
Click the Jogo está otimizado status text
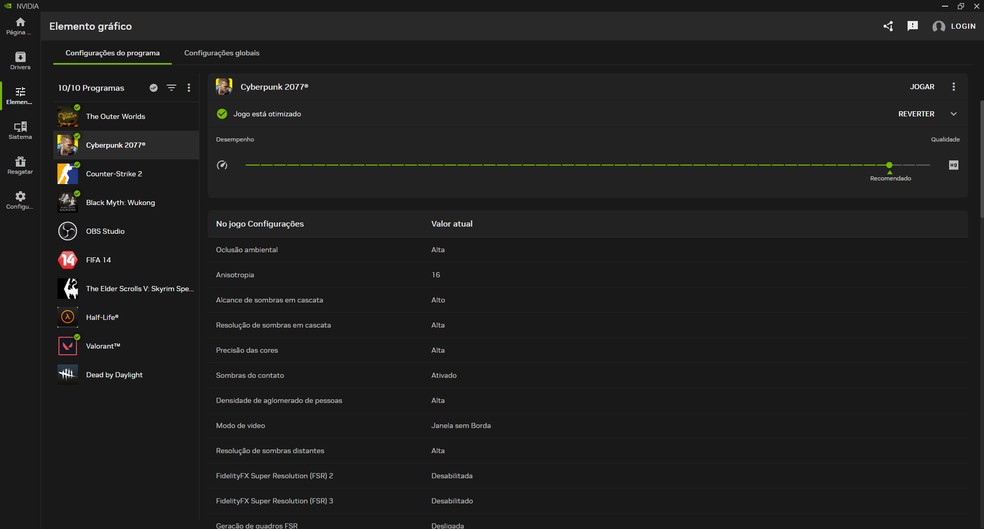point(267,114)
